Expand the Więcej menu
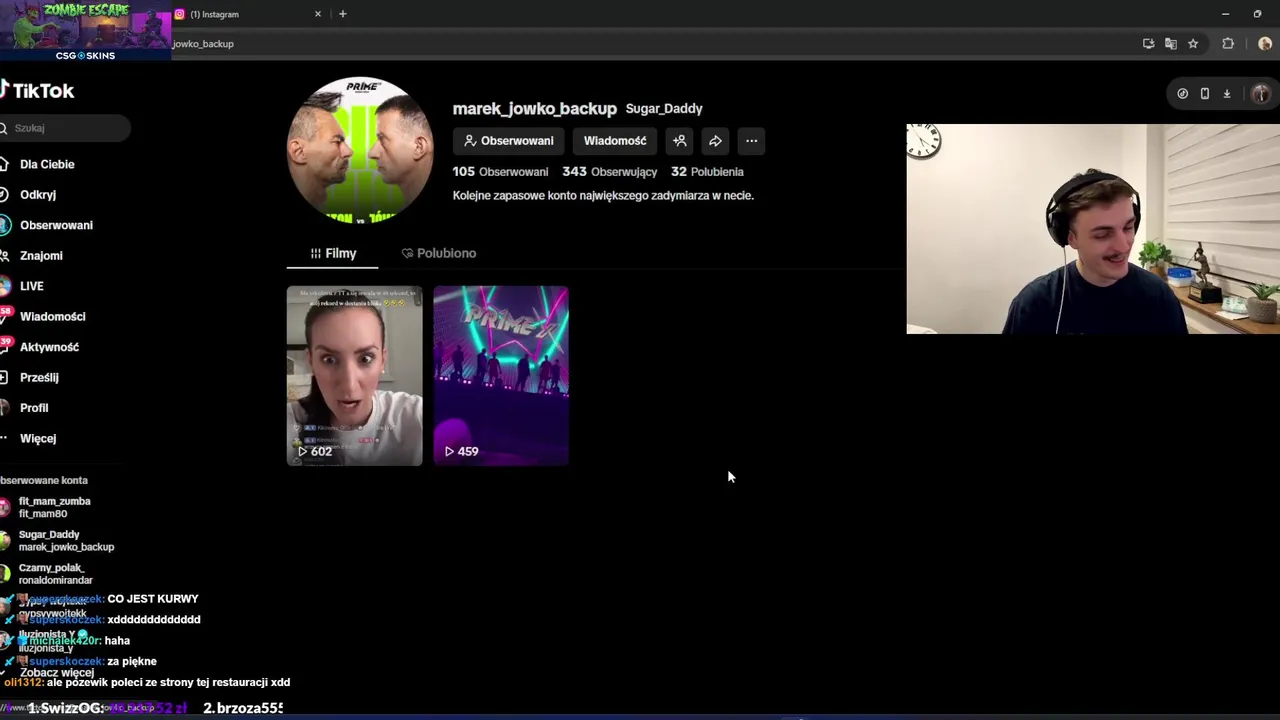The height and width of the screenshot is (720, 1280). point(38,439)
